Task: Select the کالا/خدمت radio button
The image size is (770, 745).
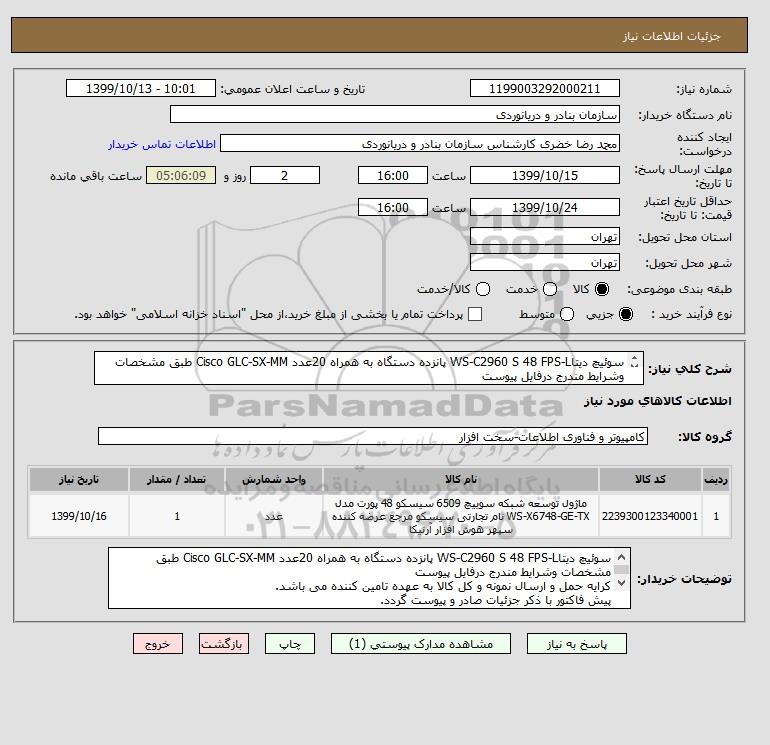Action: coord(483,289)
